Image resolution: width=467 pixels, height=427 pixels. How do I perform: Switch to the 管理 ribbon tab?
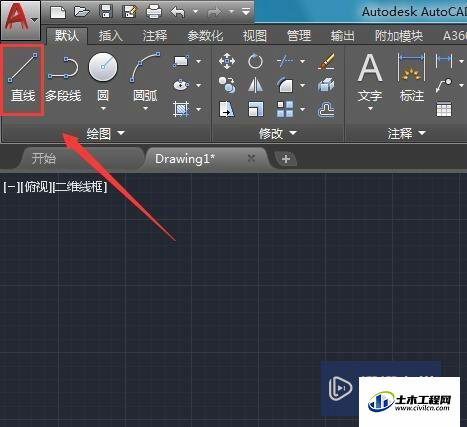[x=299, y=36]
